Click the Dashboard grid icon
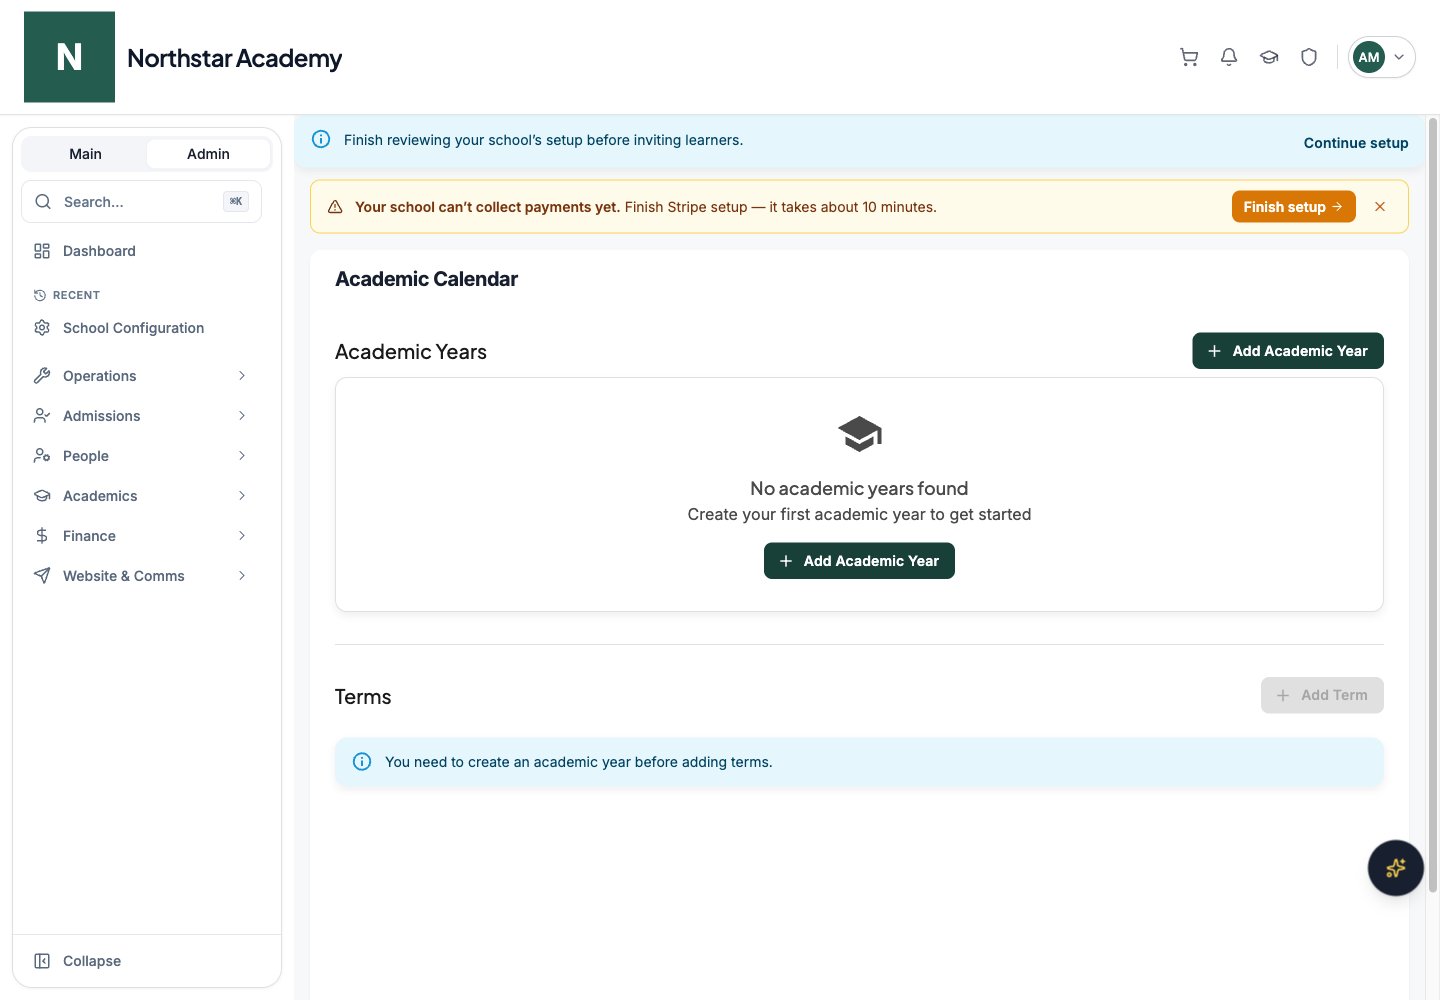1440x1000 pixels. [x=42, y=251]
